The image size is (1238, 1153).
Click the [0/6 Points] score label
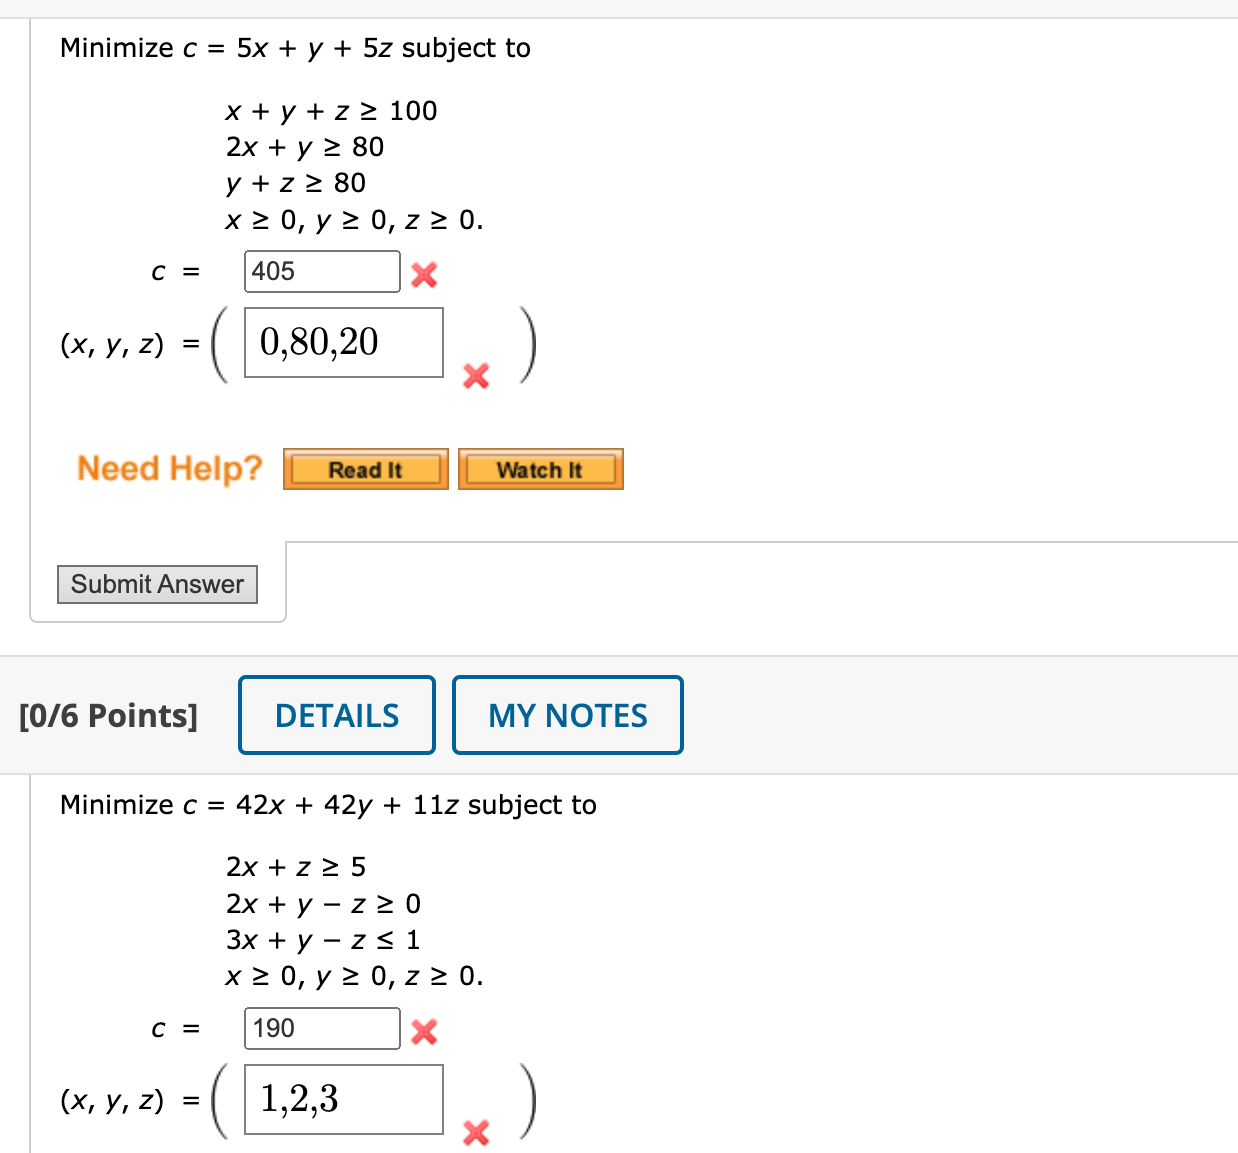108,714
